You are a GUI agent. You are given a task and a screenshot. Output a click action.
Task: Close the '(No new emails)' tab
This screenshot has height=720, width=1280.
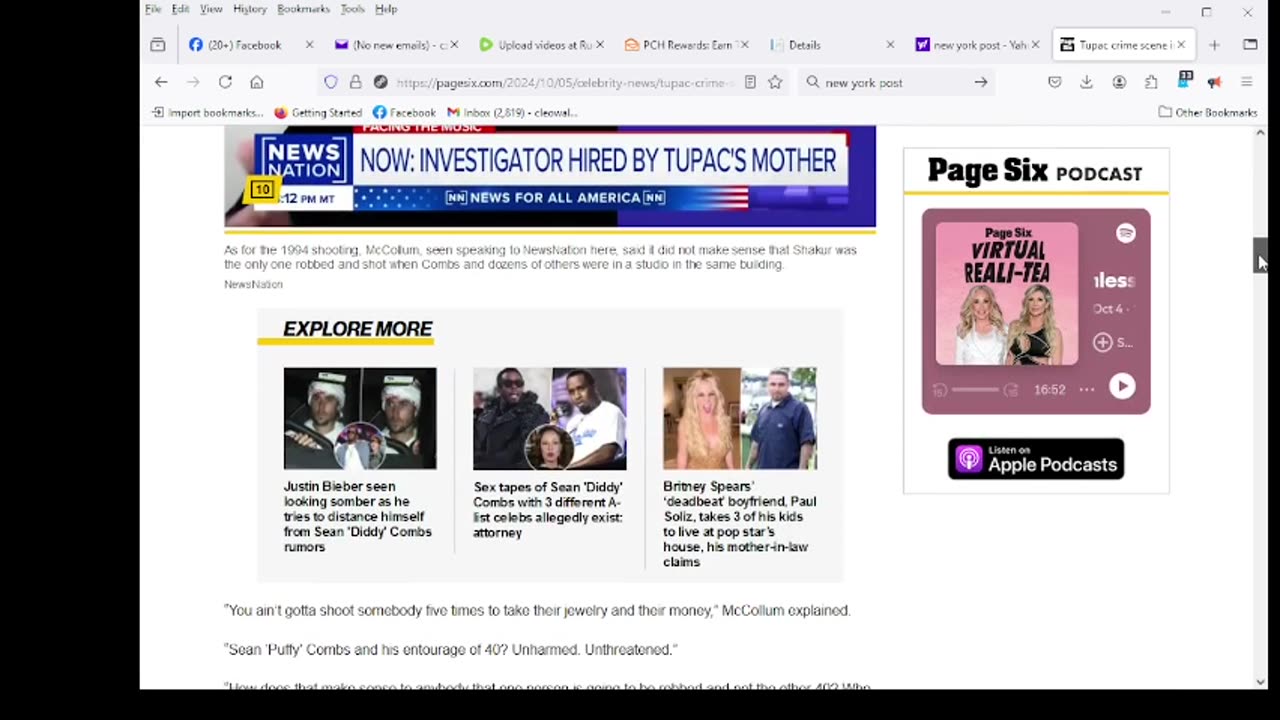click(x=455, y=45)
